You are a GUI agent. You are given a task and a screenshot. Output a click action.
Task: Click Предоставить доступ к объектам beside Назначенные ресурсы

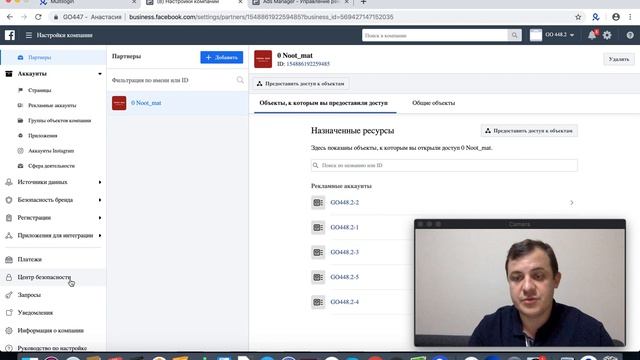(x=529, y=131)
